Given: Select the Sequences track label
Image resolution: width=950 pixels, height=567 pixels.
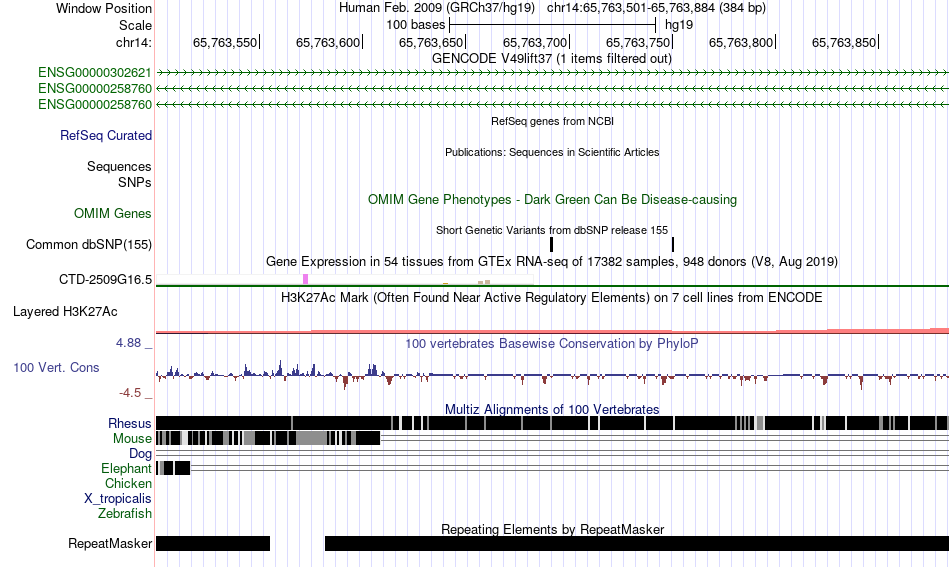Looking at the screenshot, I should point(119,167).
